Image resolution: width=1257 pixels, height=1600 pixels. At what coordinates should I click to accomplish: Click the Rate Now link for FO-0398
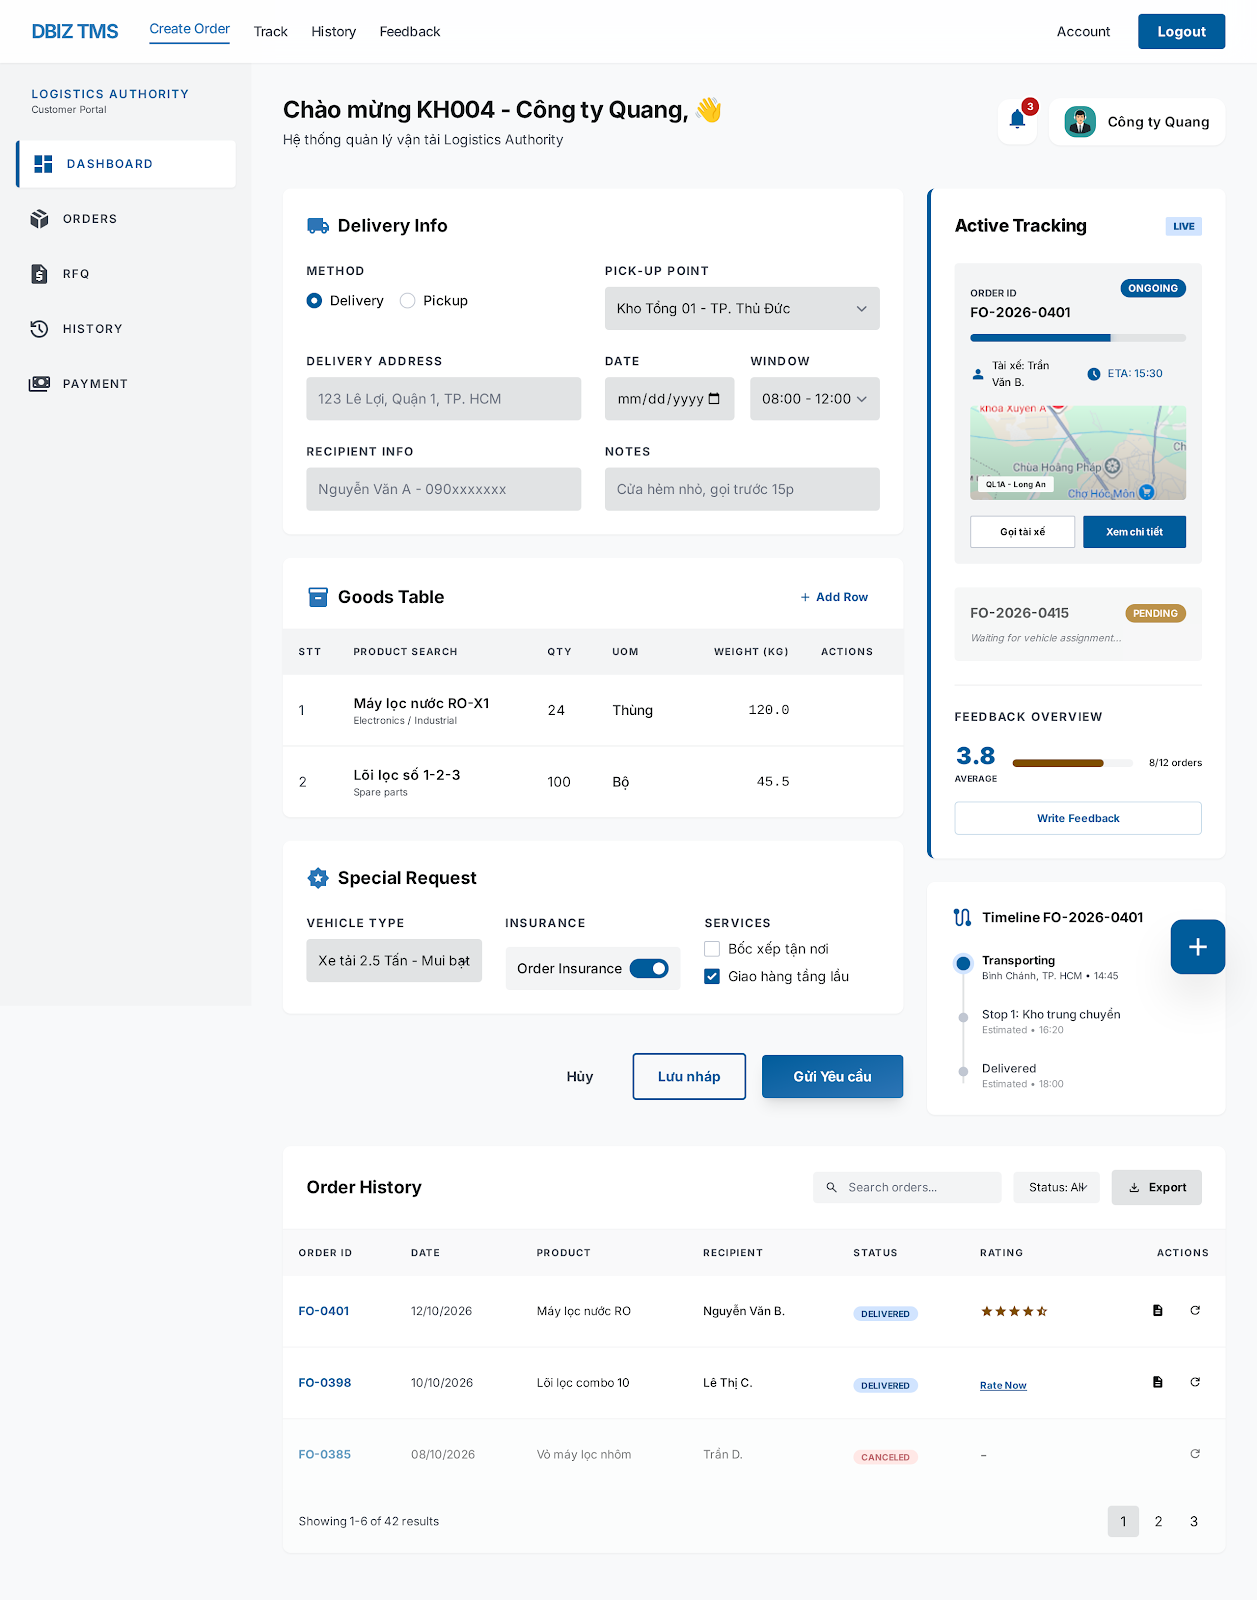point(1003,1385)
